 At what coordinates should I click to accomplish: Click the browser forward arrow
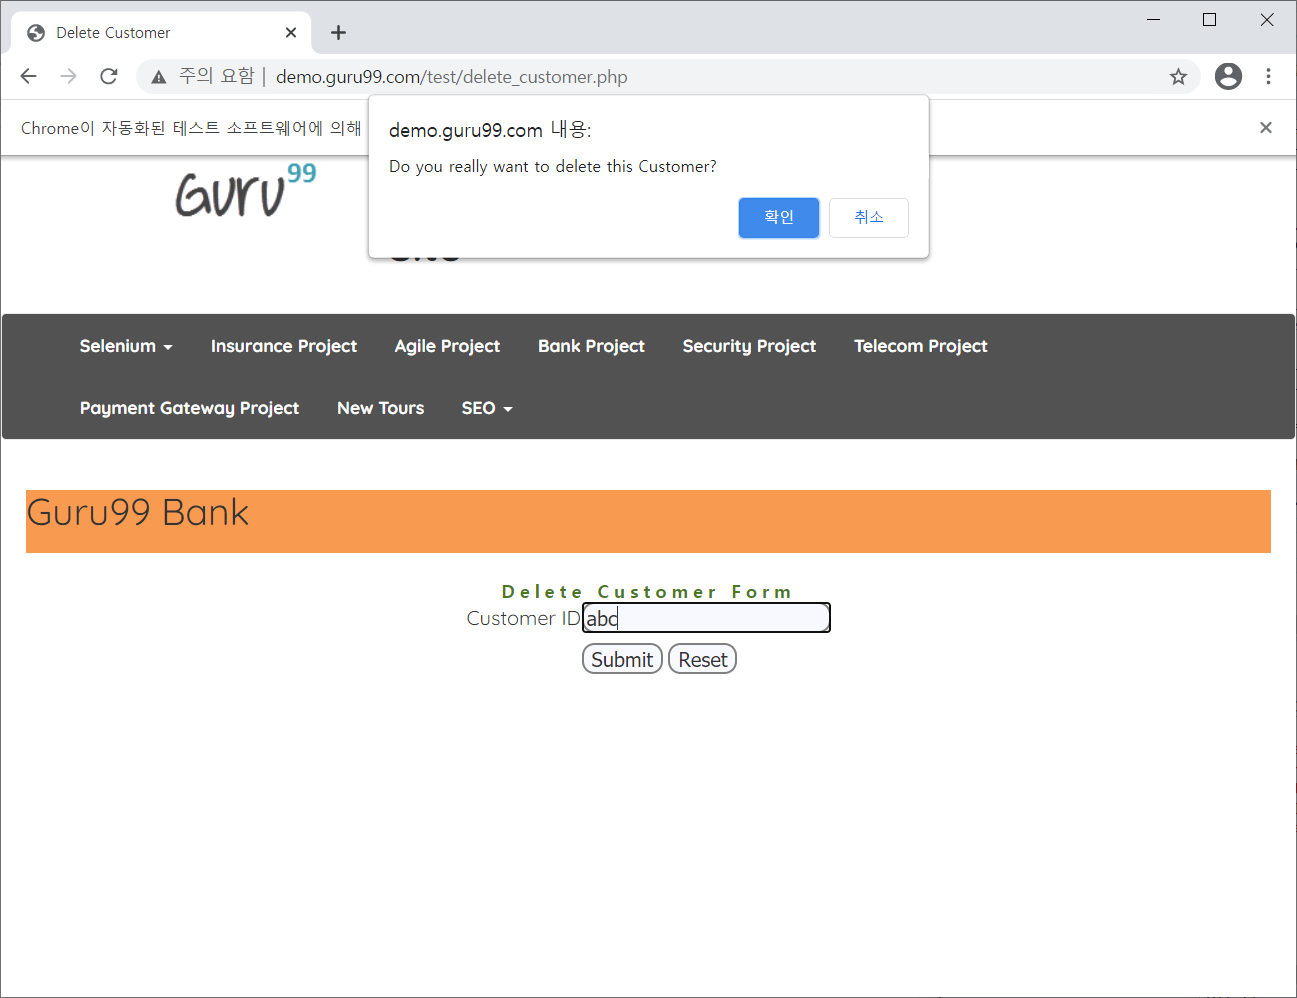click(x=68, y=76)
